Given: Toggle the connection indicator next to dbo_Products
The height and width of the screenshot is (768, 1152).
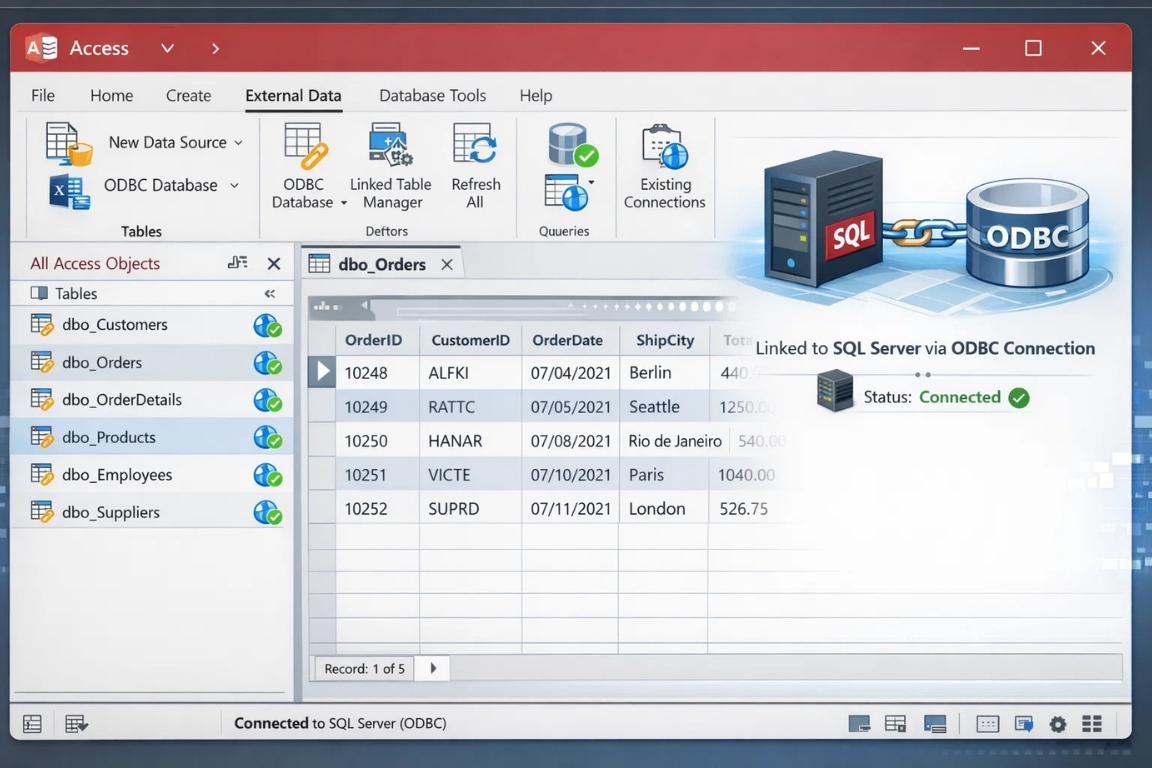Looking at the screenshot, I should coord(267,437).
